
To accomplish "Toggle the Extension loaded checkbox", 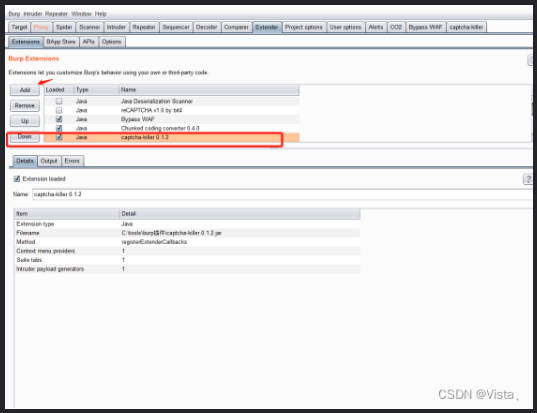I will [x=17, y=179].
